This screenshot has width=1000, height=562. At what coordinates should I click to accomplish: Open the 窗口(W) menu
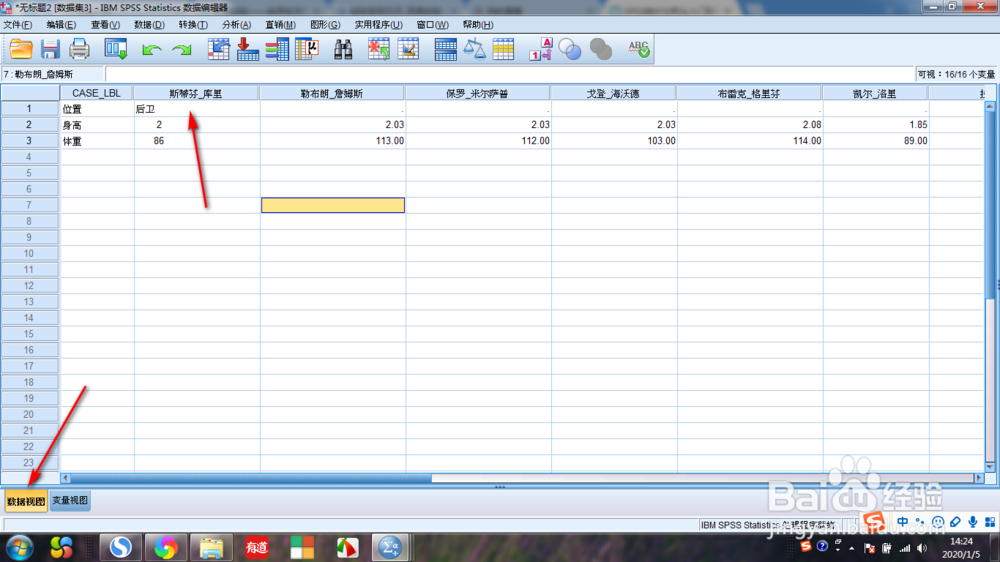point(432,25)
